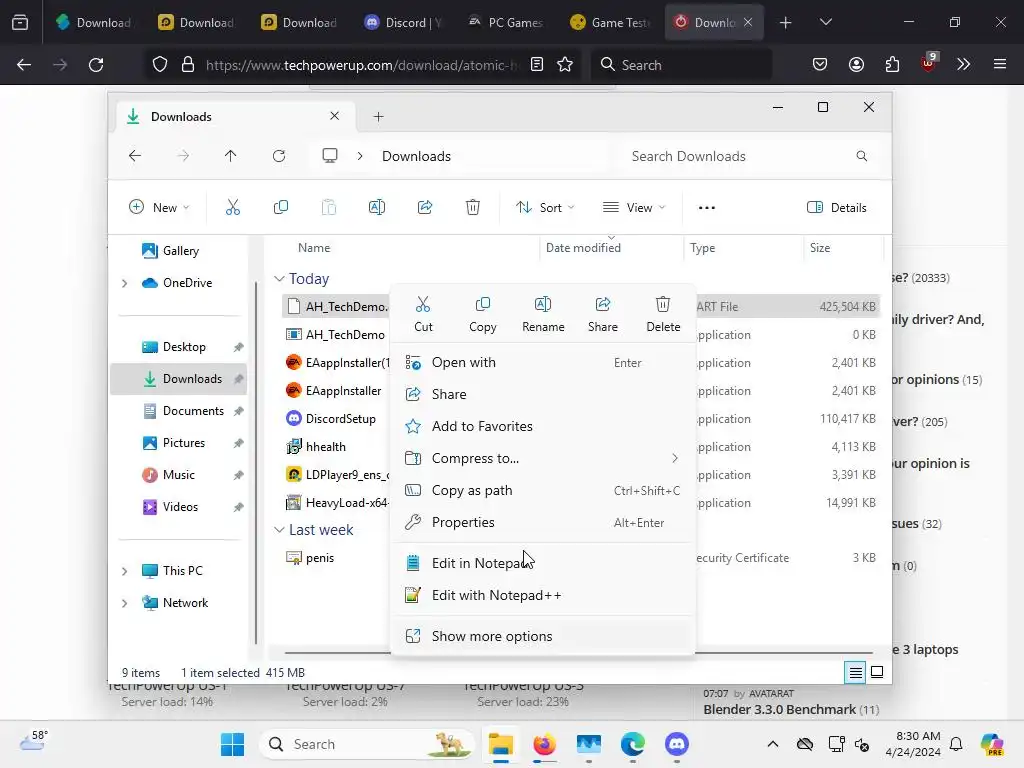Screen dimensions: 1024x768
Task: Switch to the details list view icon in the status bar
Action: click(855, 672)
